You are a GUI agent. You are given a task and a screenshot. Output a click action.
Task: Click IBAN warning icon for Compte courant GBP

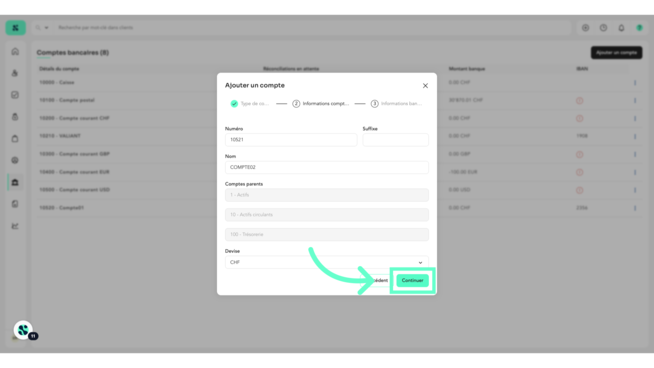[x=579, y=154]
